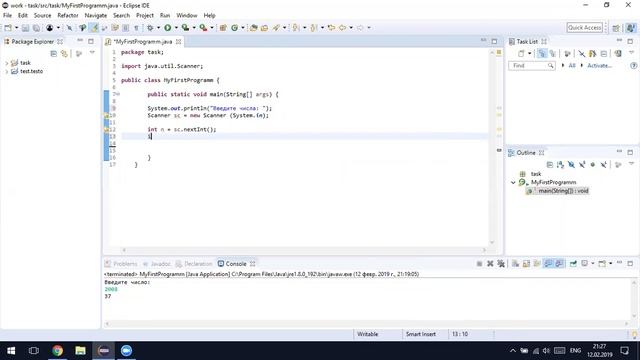Open Chrome from the taskbar

coord(58,351)
